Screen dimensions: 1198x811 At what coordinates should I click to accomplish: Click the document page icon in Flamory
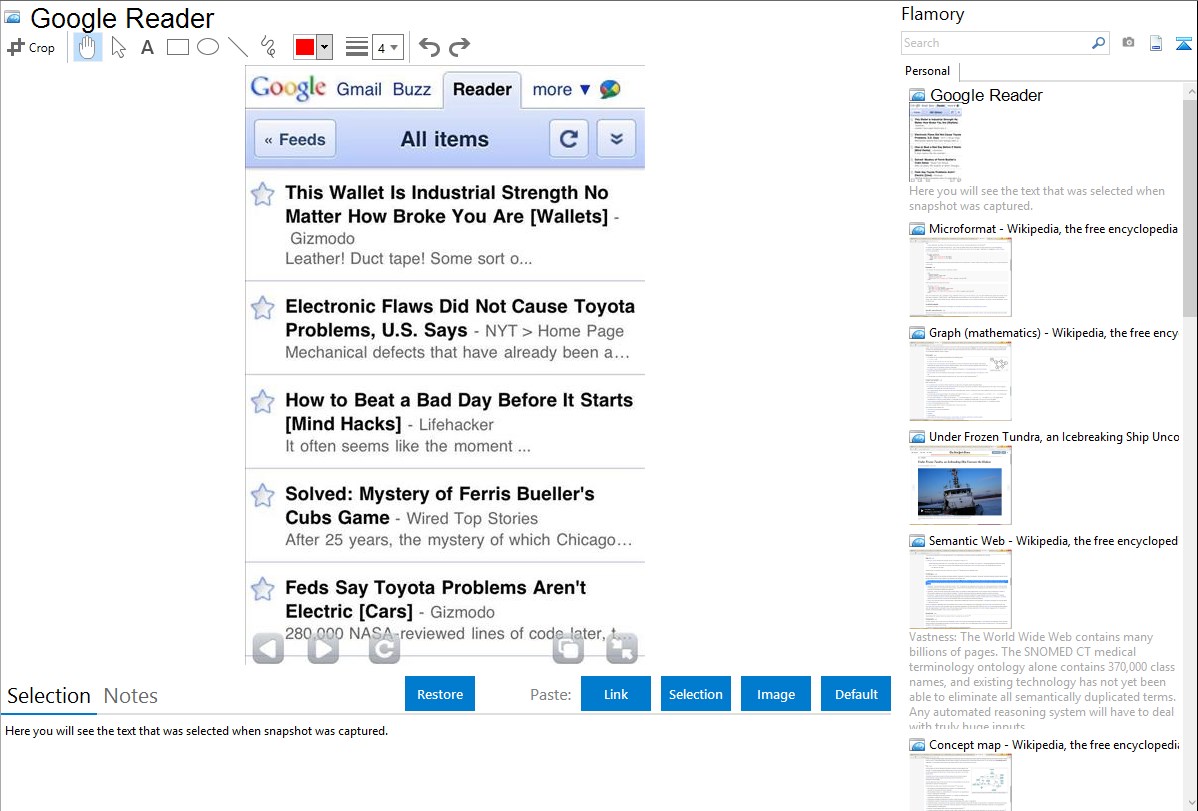[x=1156, y=43]
